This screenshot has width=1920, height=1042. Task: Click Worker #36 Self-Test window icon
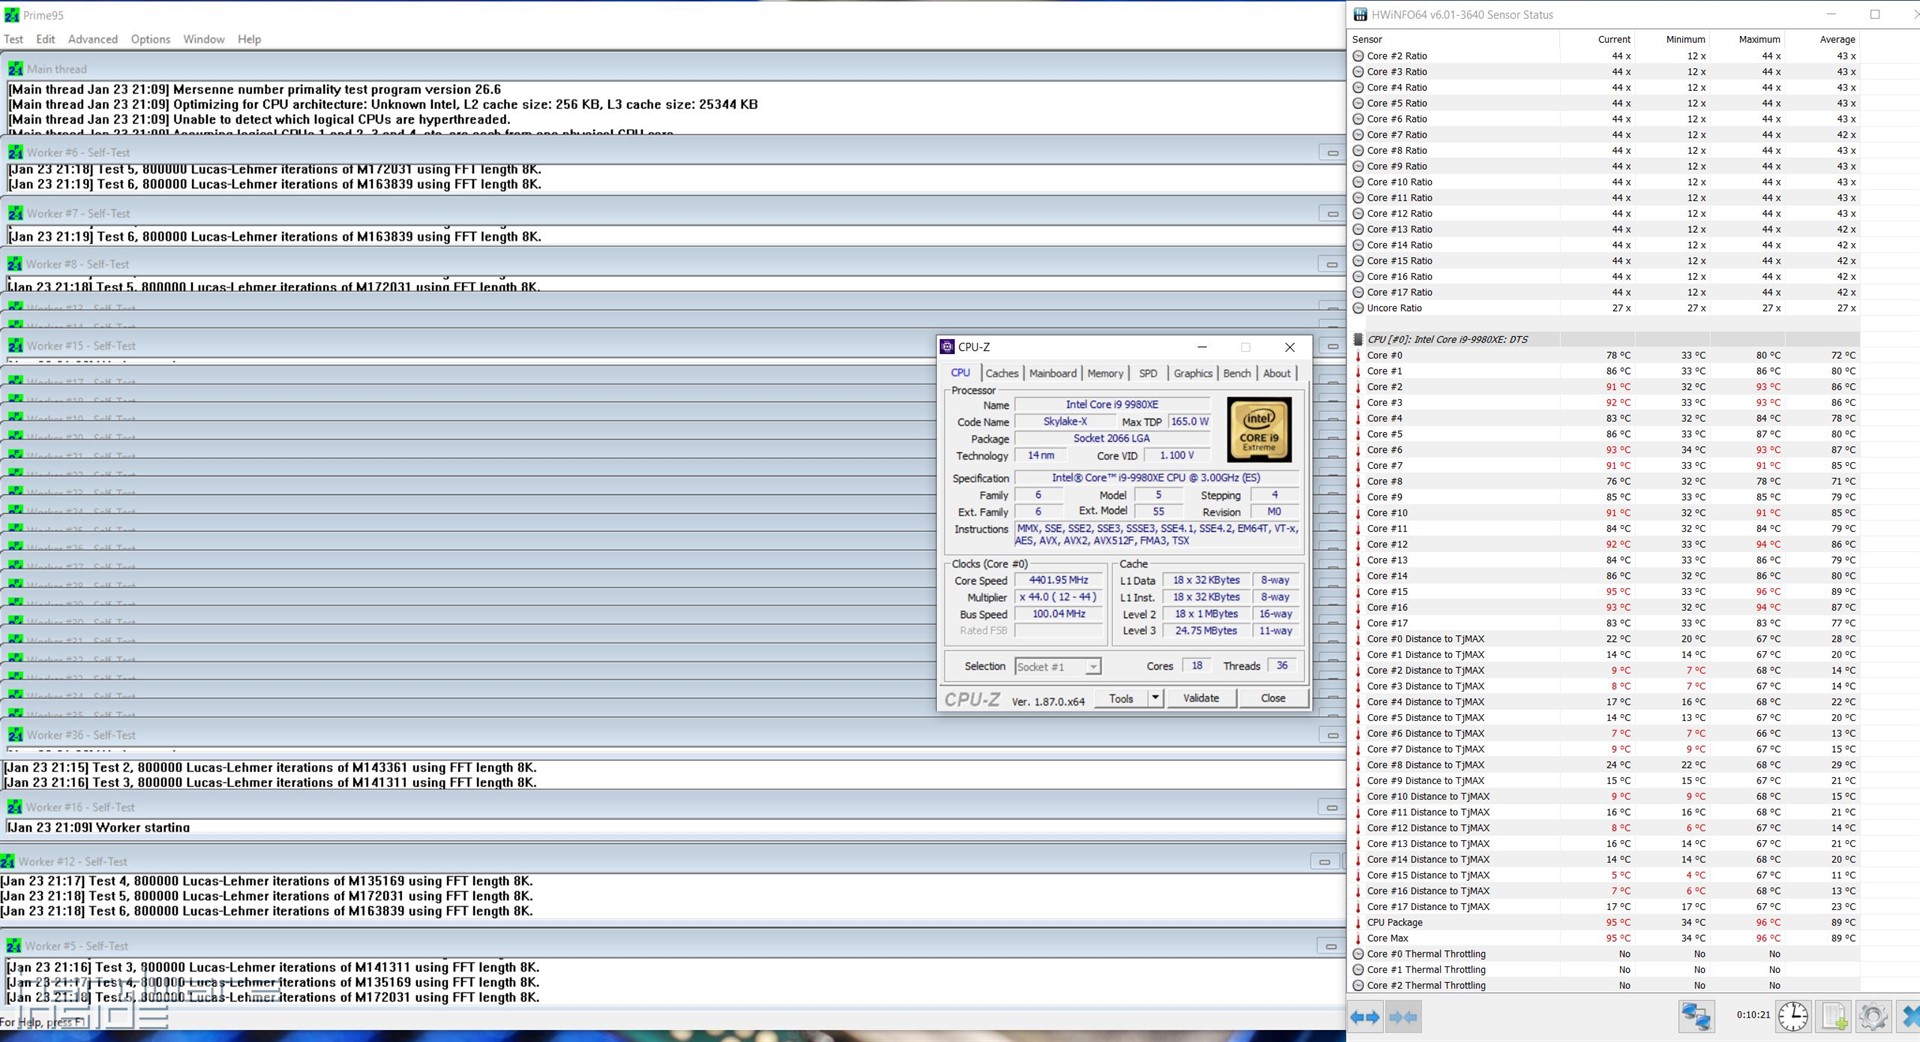[15, 735]
